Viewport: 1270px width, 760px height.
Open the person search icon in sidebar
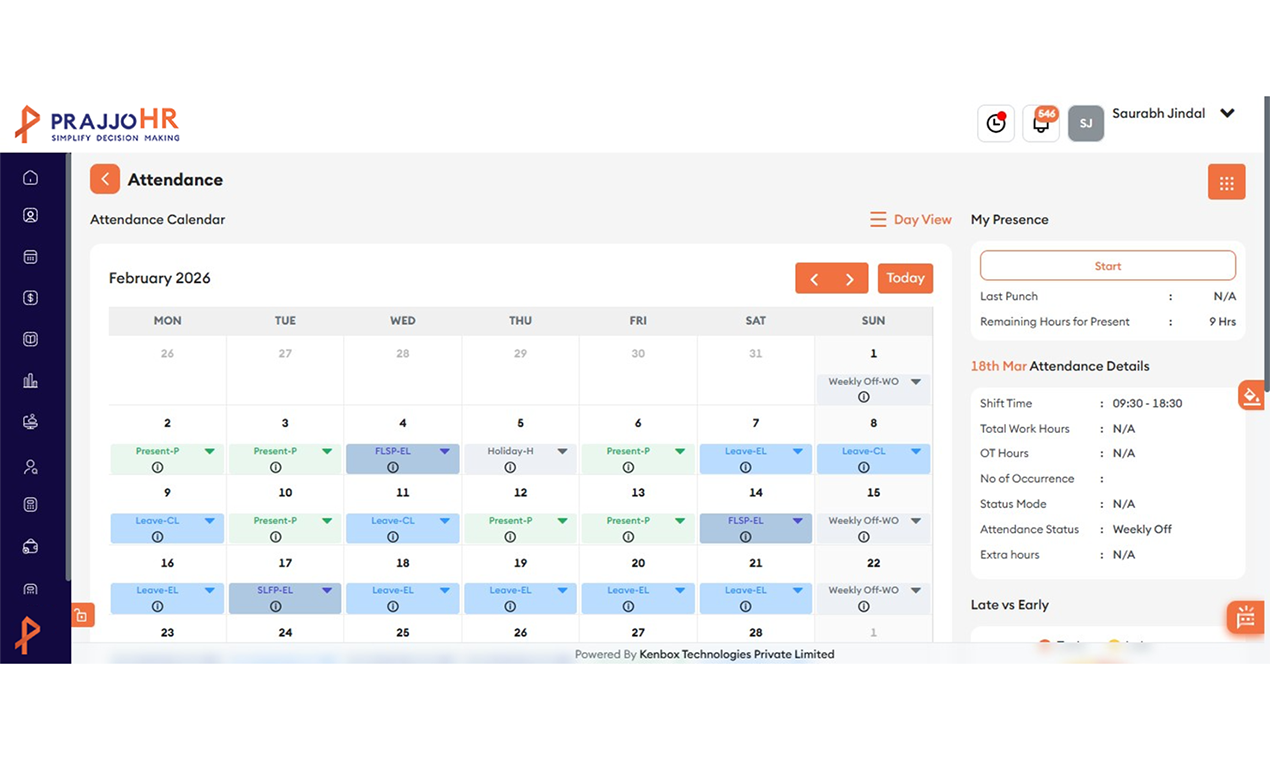point(31,467)
